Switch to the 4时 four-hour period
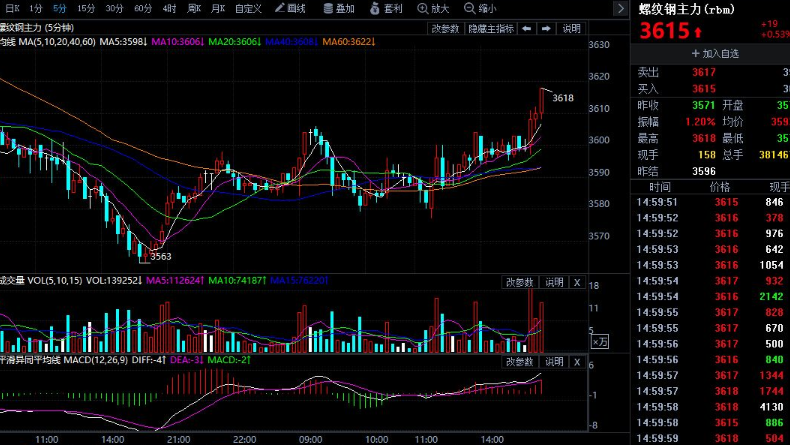This screenshot has height=445, width=790. (x=169, y=8)
